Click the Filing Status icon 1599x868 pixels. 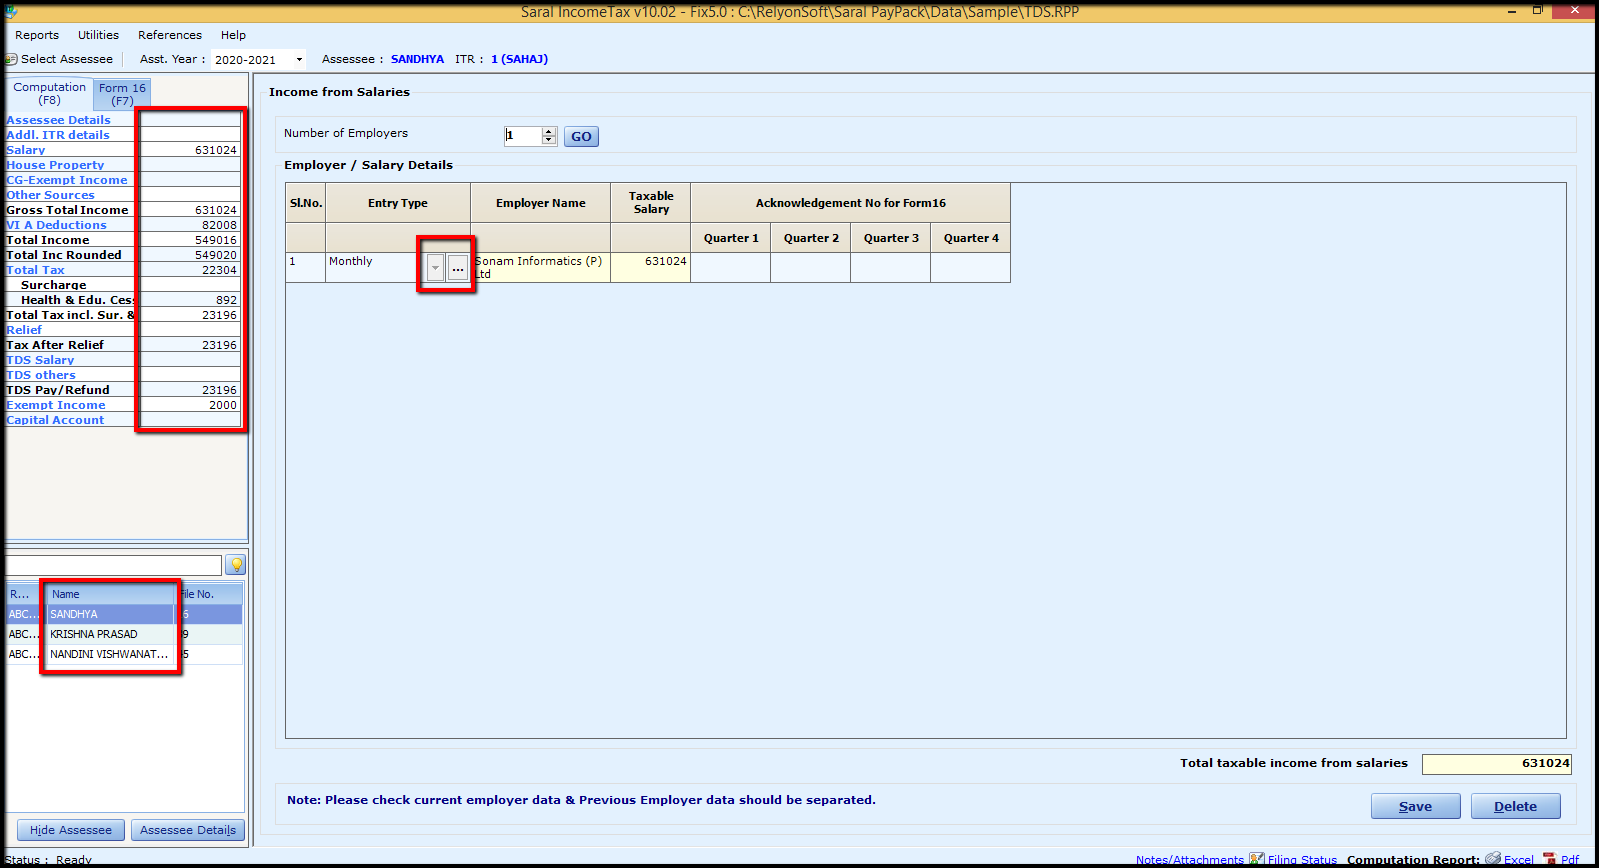pyautogui.click(x=1257, y=859)
